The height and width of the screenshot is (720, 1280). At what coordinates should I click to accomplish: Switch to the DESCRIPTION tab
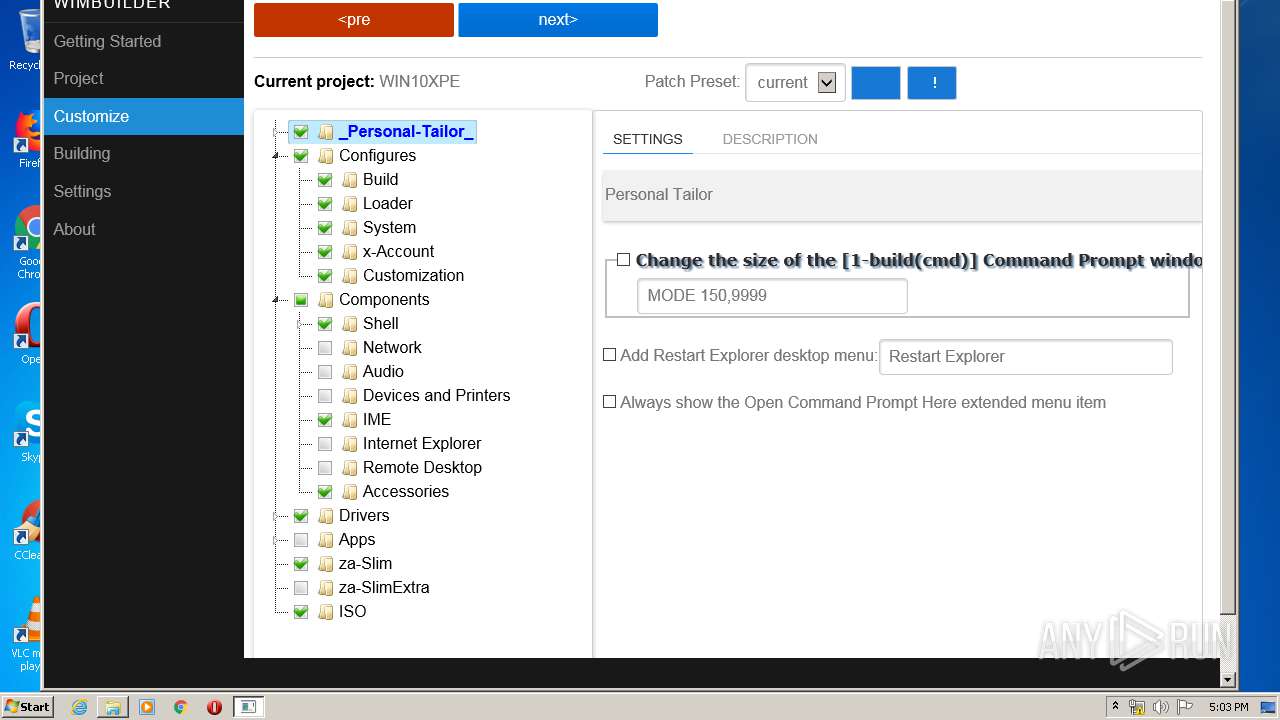click(x=770, y=139)
